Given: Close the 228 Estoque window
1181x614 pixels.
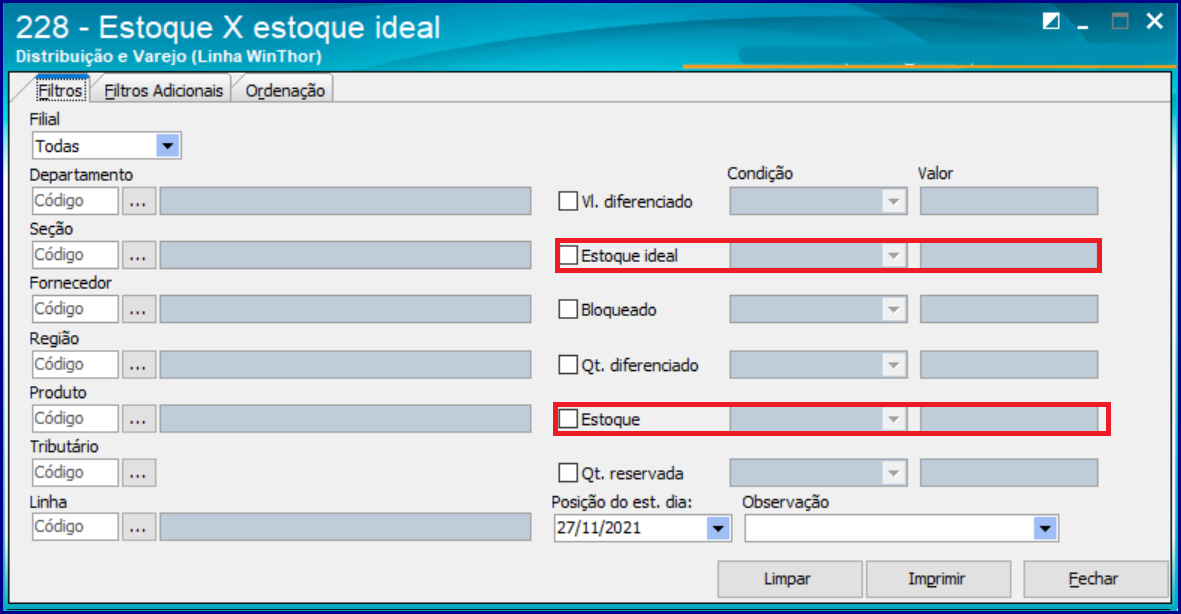Looking at the screenshot, I should 1155,21.
